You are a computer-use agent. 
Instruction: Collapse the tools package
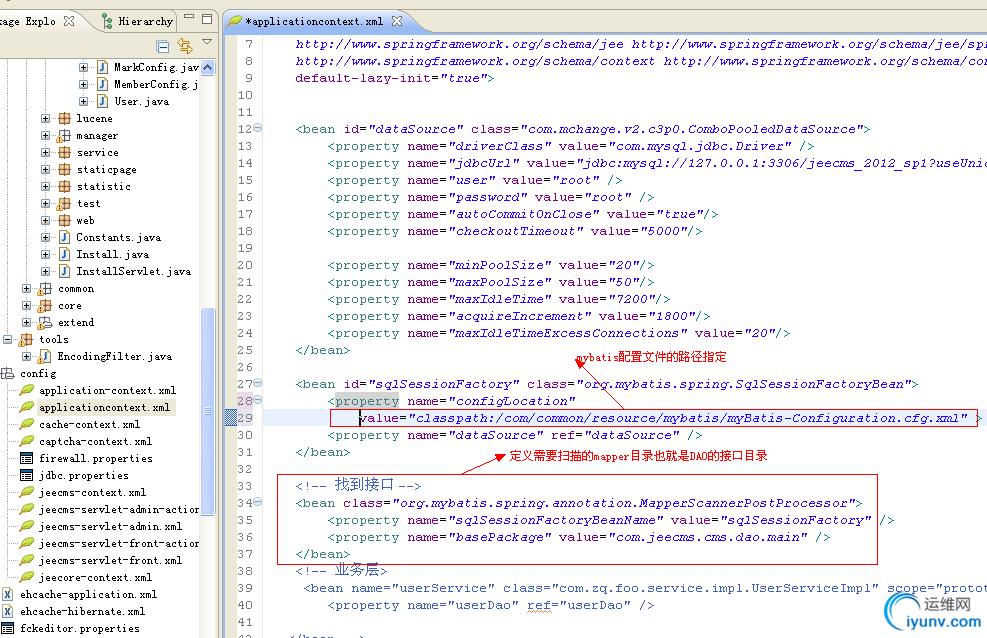point(8,339)
